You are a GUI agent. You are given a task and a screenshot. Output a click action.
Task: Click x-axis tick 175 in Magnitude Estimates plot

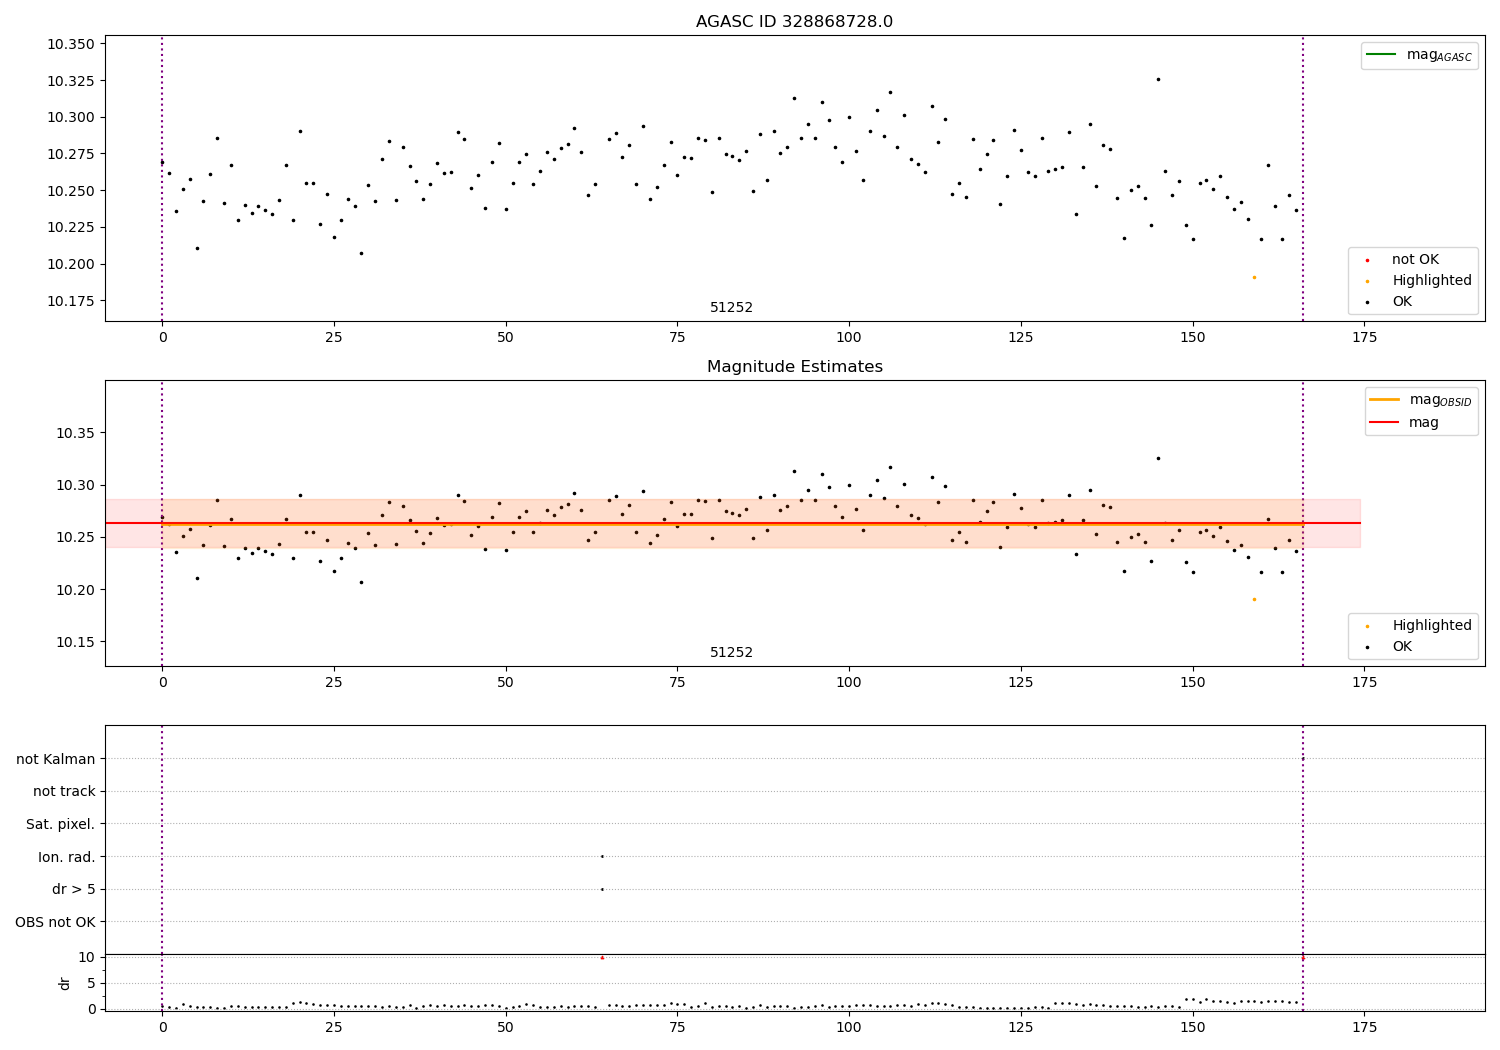pos(1364,683)
